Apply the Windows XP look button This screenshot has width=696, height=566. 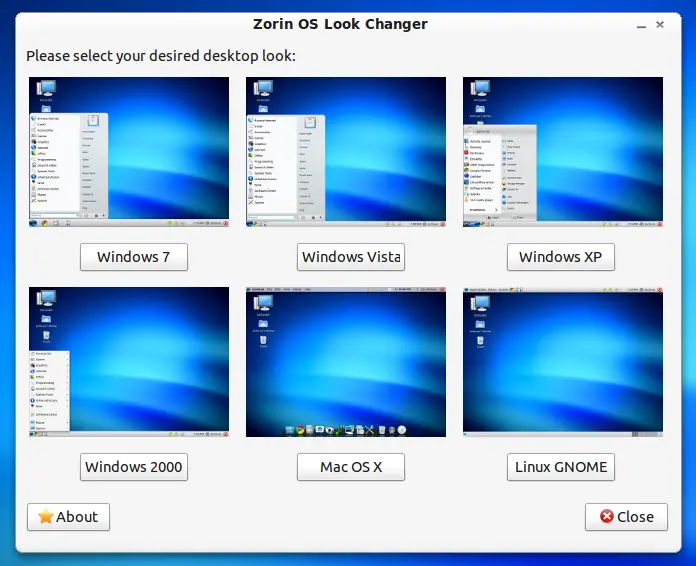[x=561, y=257]
